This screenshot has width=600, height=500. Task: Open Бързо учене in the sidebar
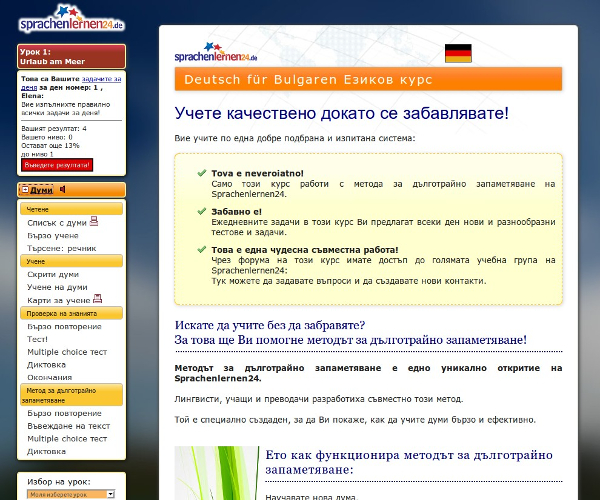click(53, 234)
